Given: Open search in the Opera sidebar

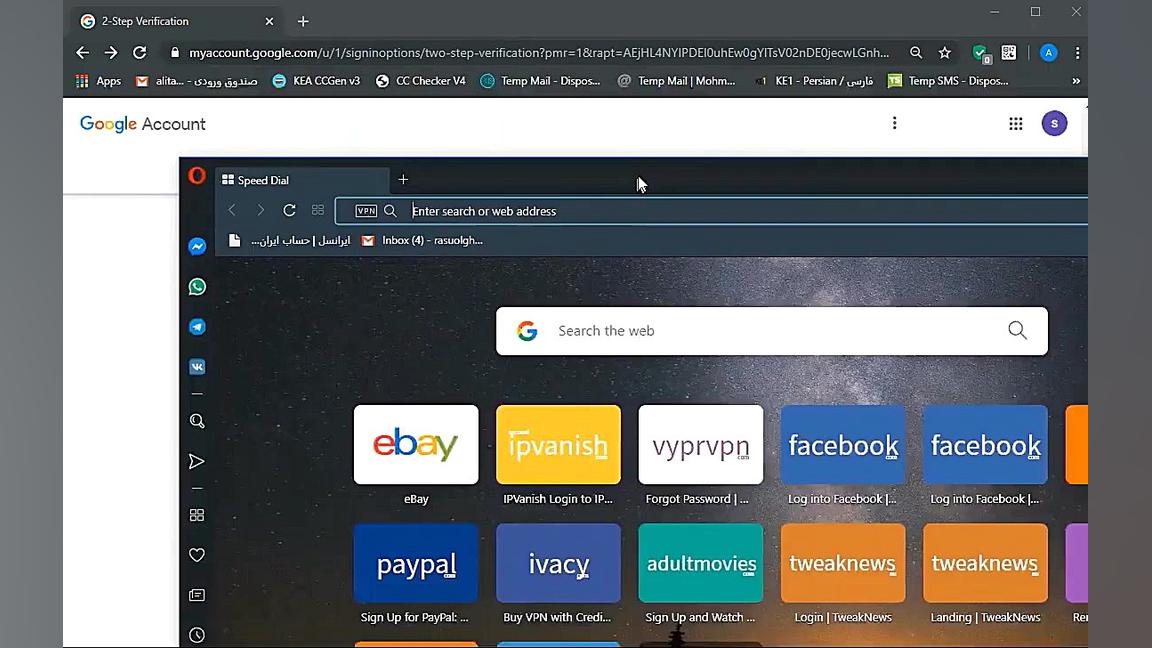Looking at the screenshot, I should pos(197,421).
